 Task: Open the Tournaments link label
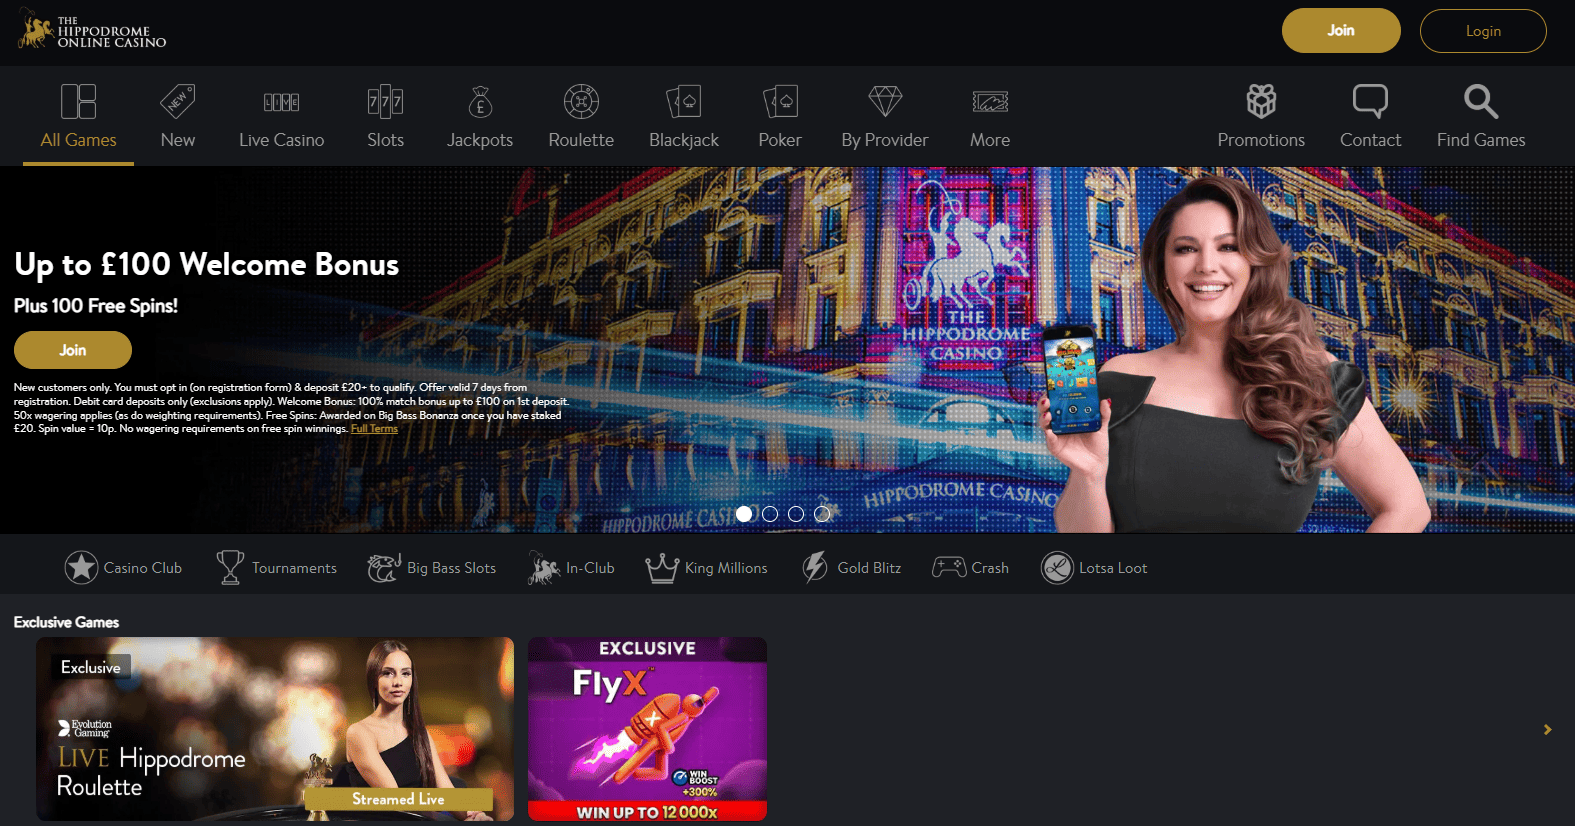click(x=294, y=568)
